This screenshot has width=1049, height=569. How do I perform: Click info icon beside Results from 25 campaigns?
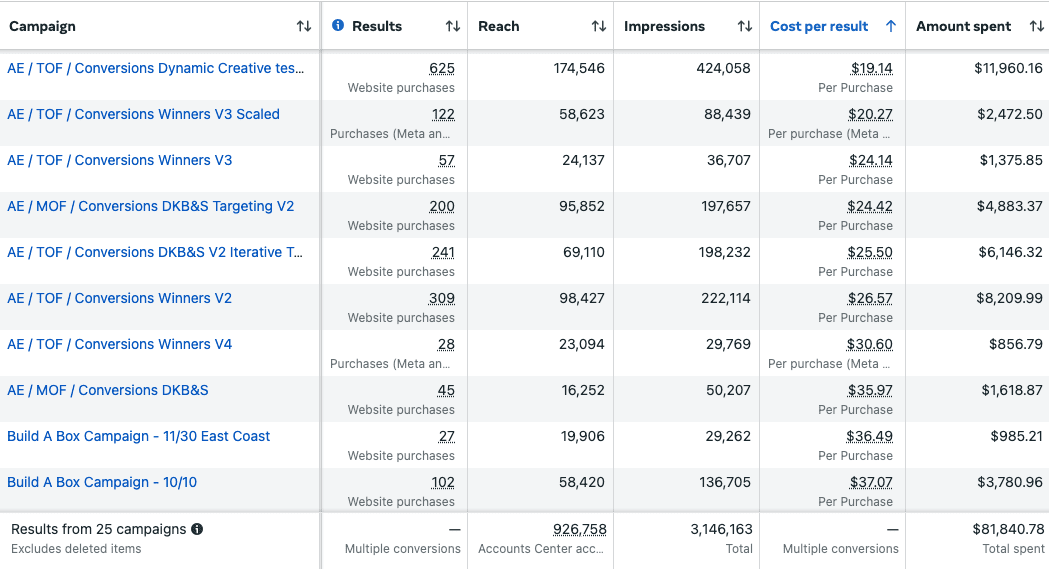tap(197, 529)
